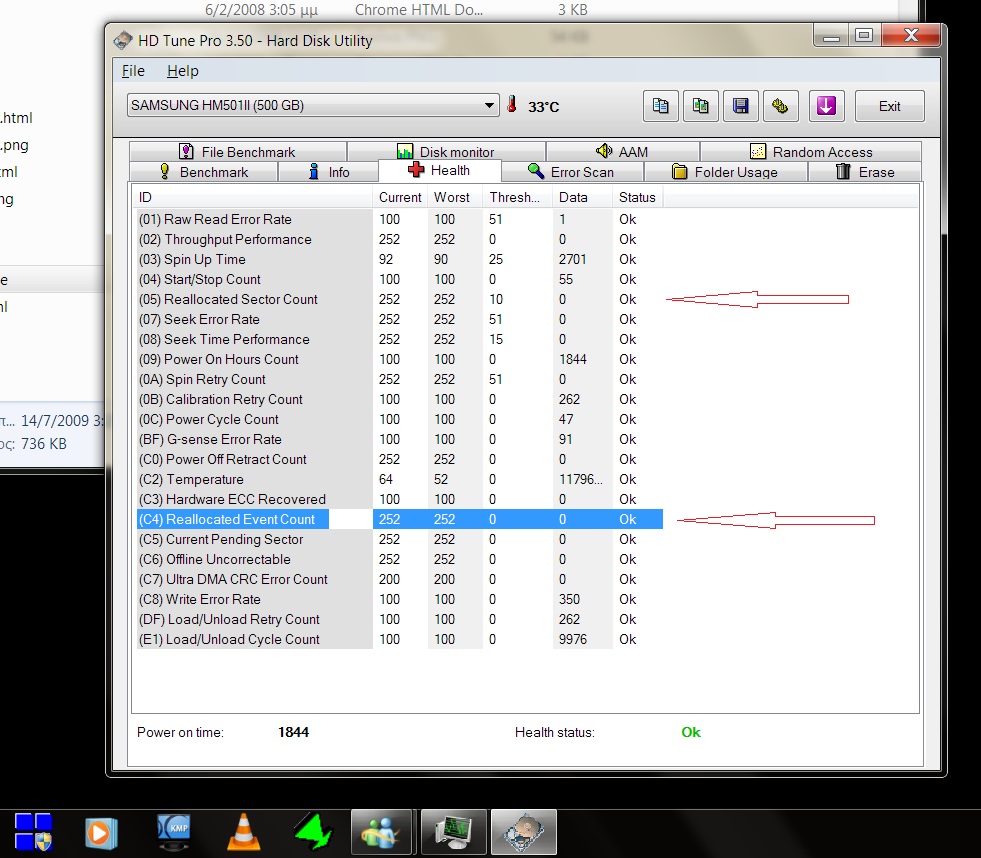Select (C5) Current Pending Sector row
The height and width of the screenshot is (858, 981).
click(x=399, y=539)
